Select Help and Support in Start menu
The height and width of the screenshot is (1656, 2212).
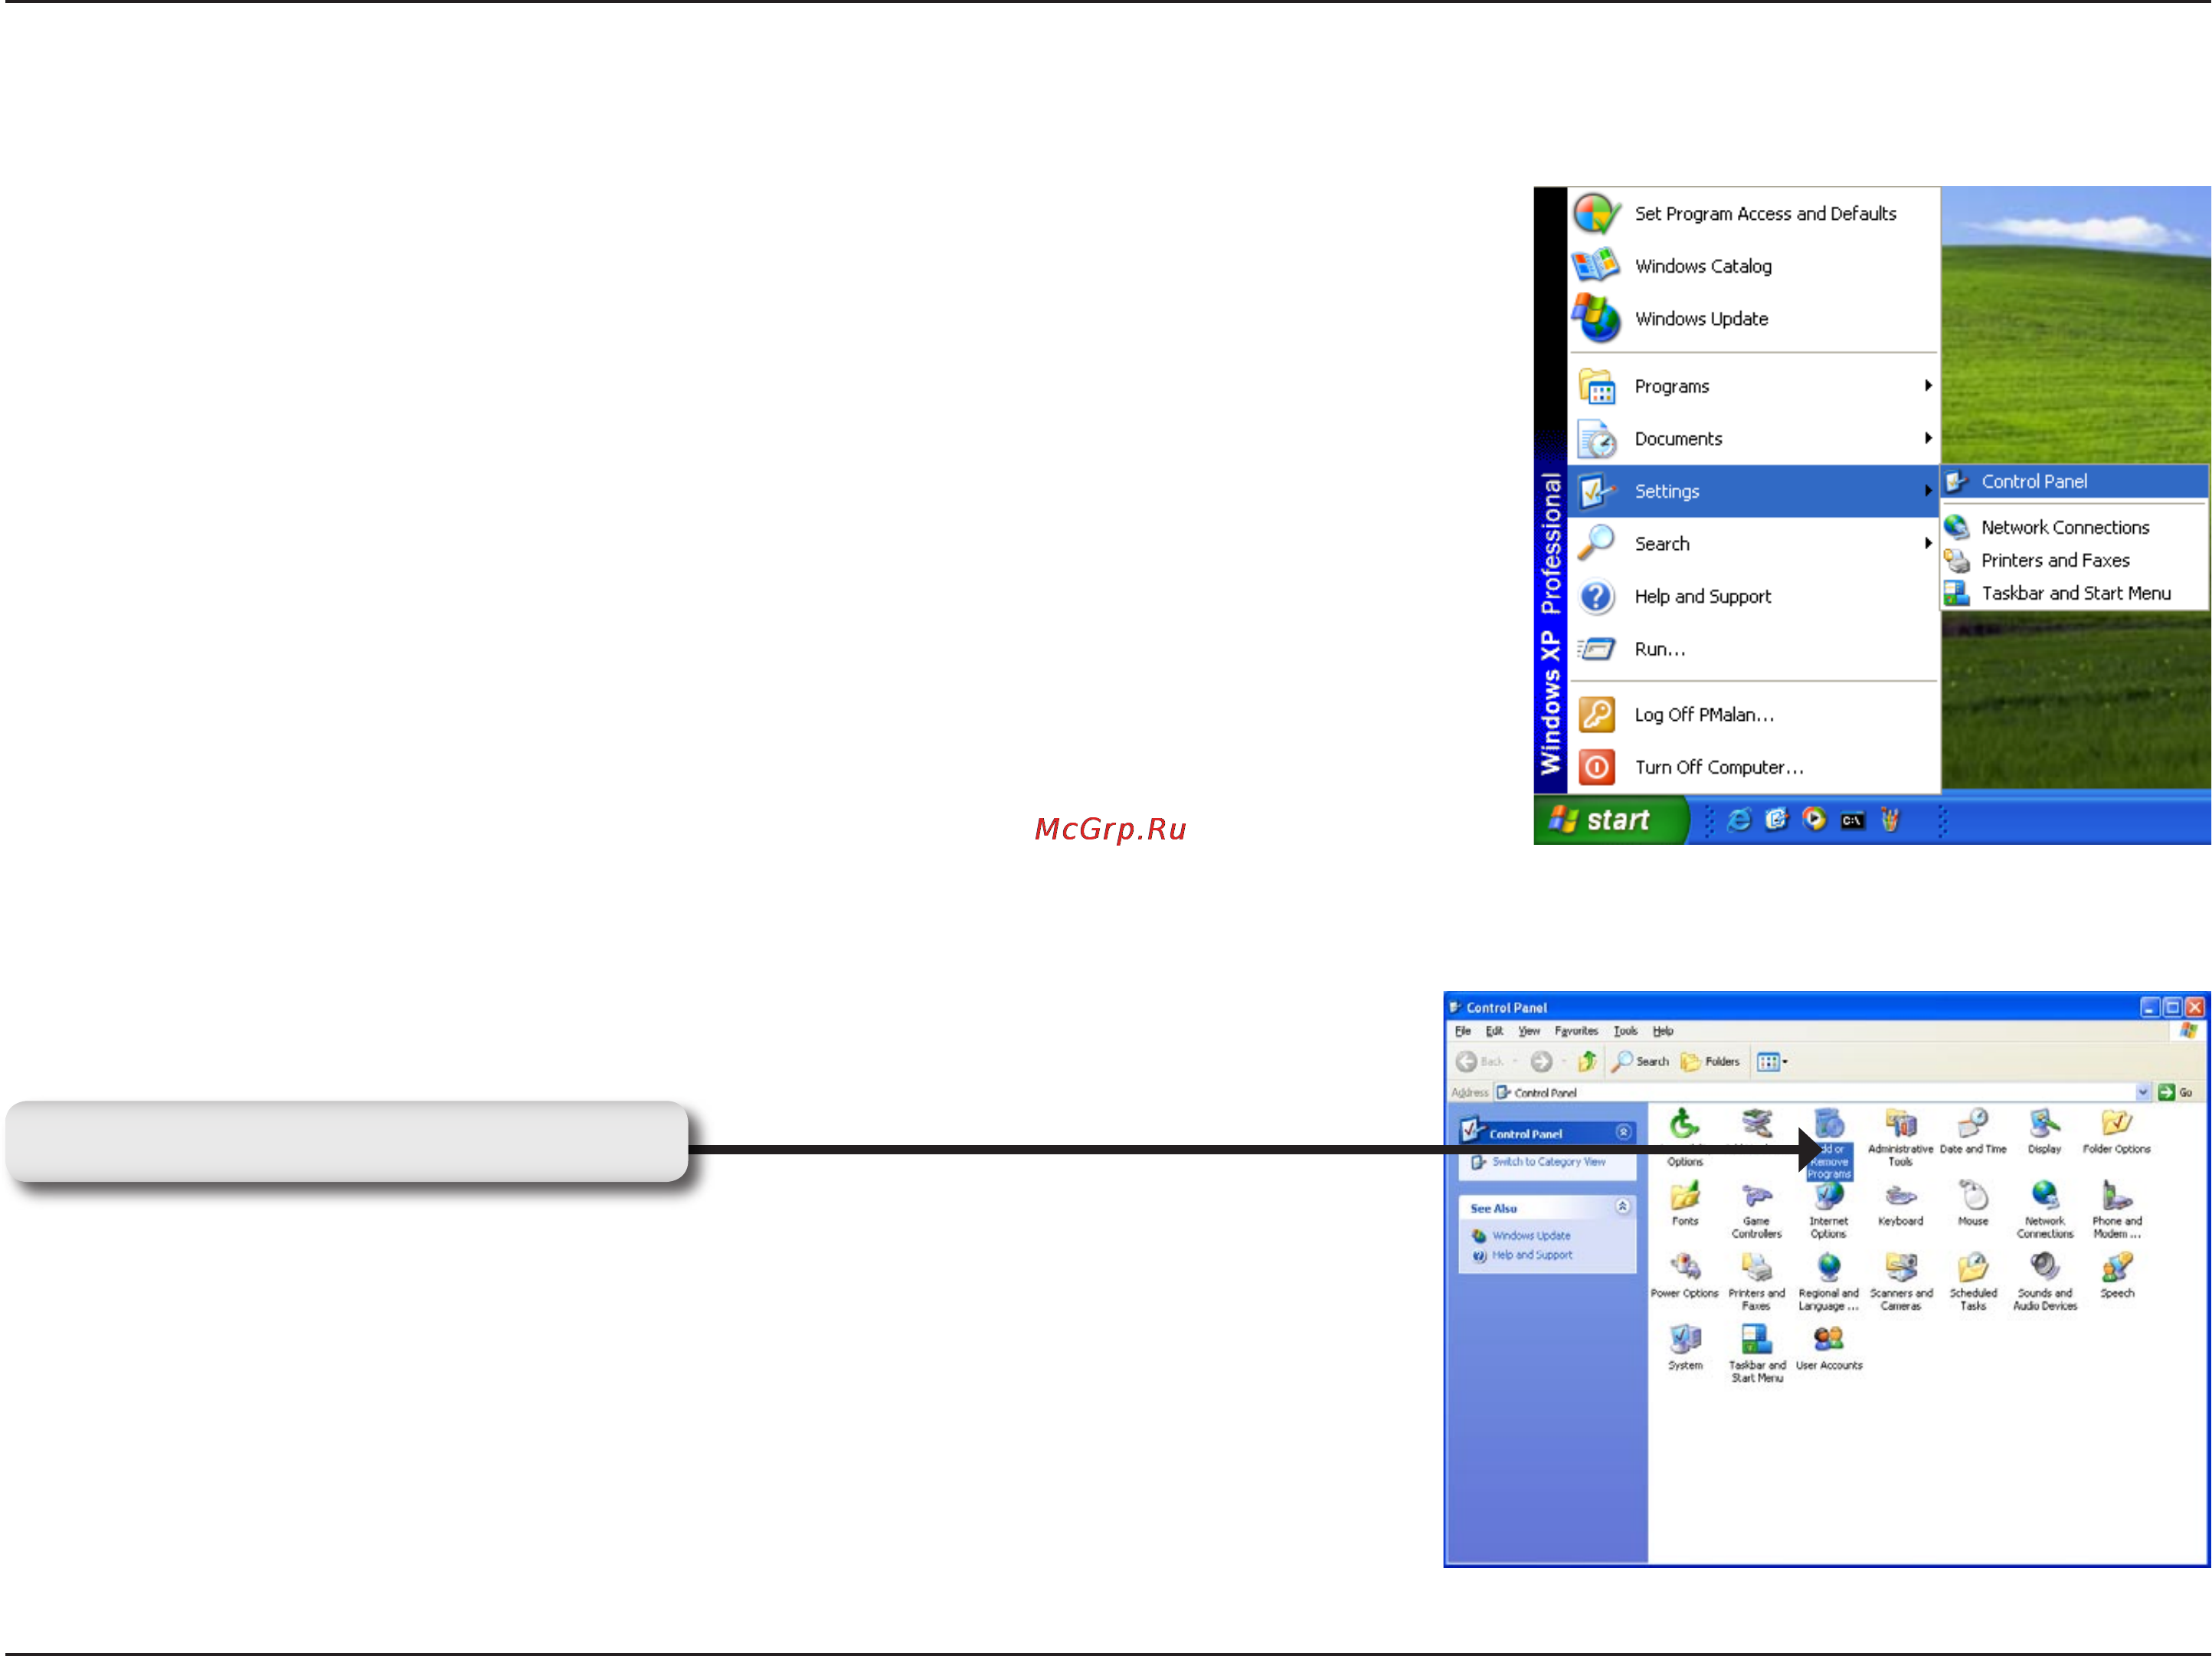(1754, 596)
